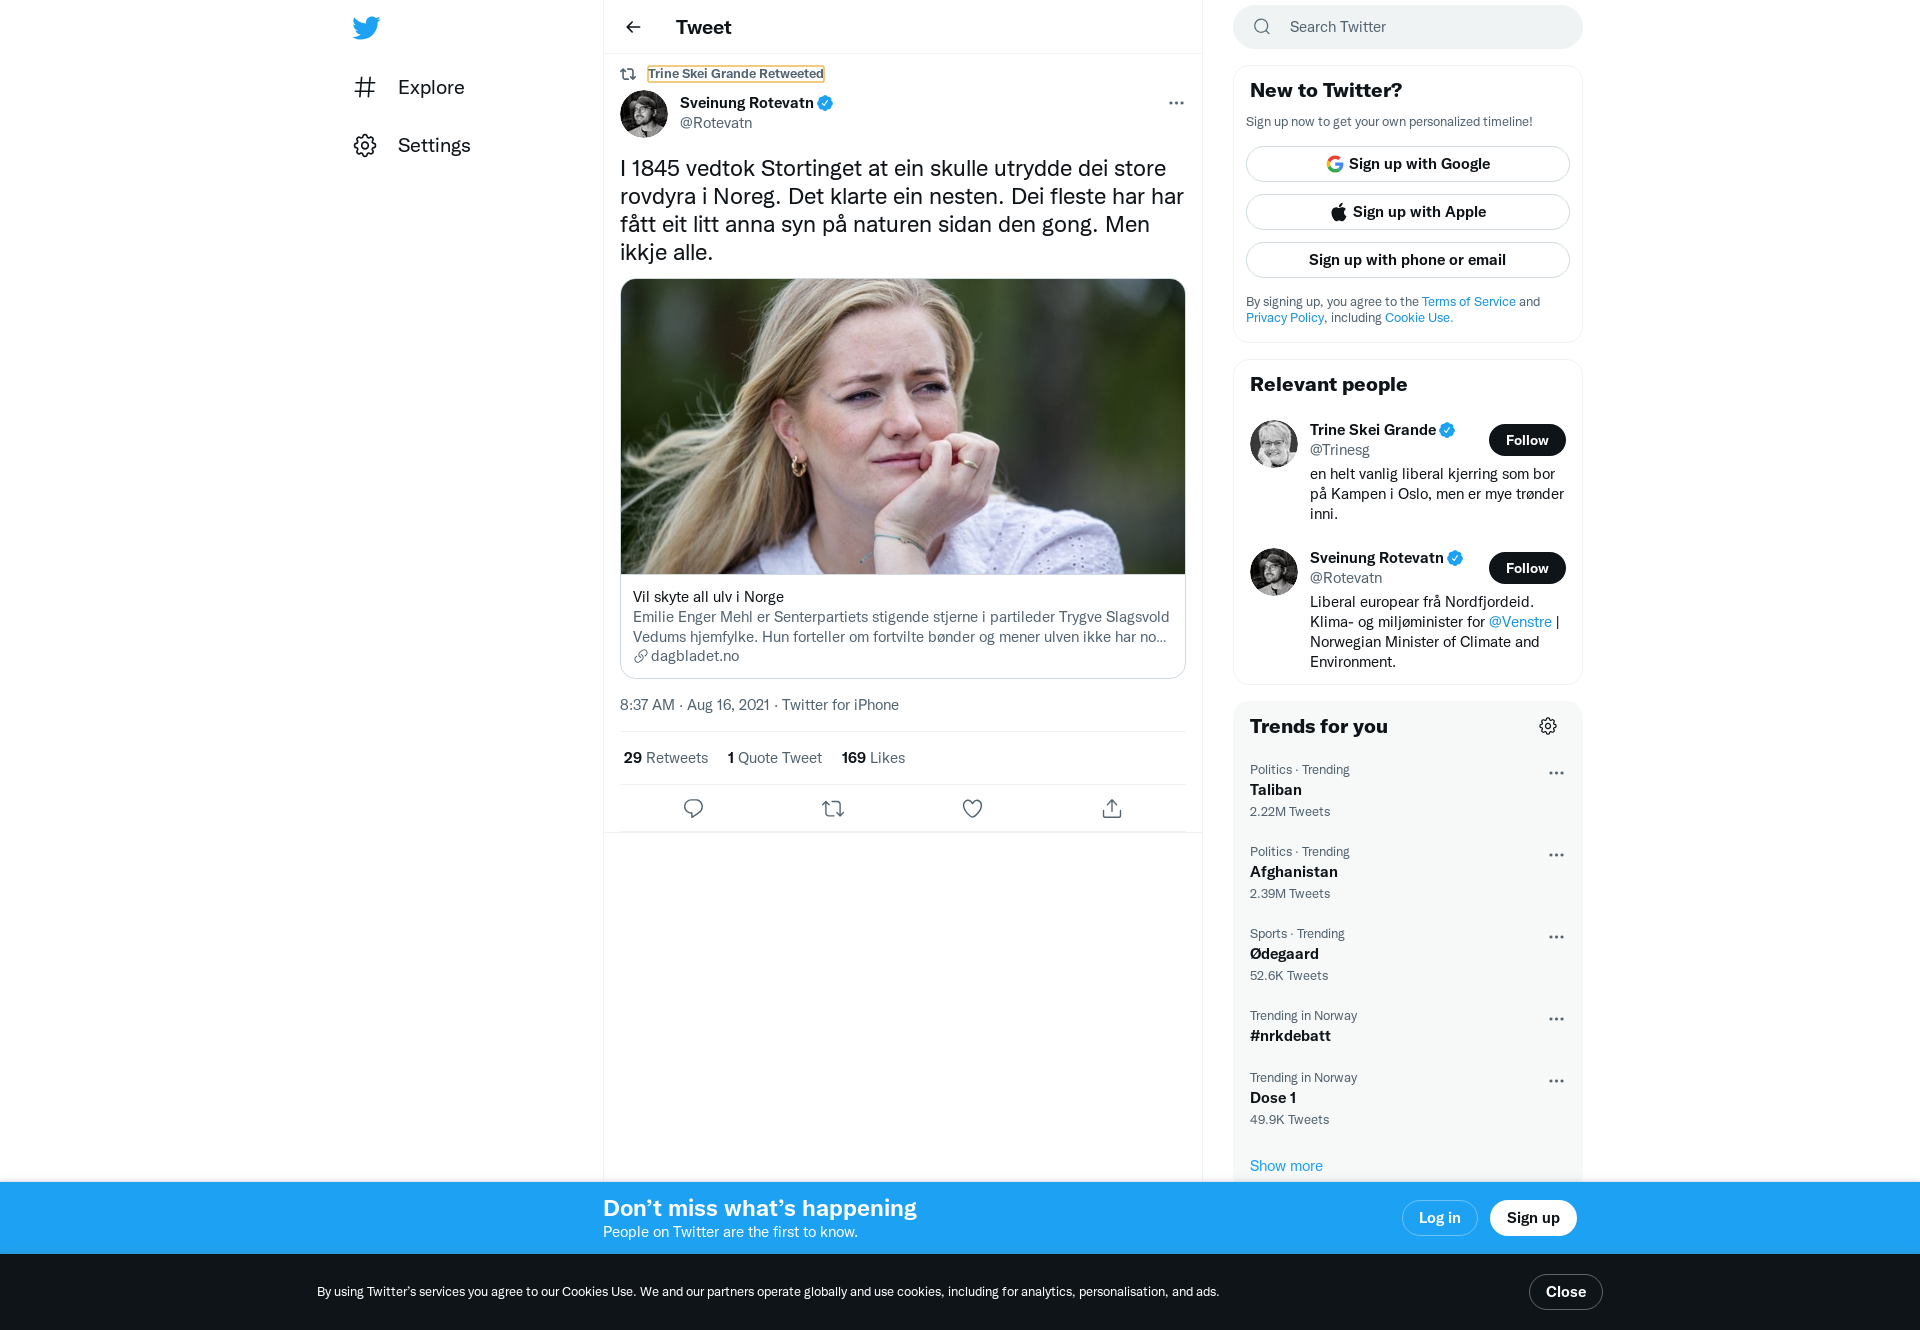Image resolution: width=1920 pixels, height=1330 pixels.
Task: Open the tweet timestamp Aug 16, 2021
Action: tap(728, 705)
